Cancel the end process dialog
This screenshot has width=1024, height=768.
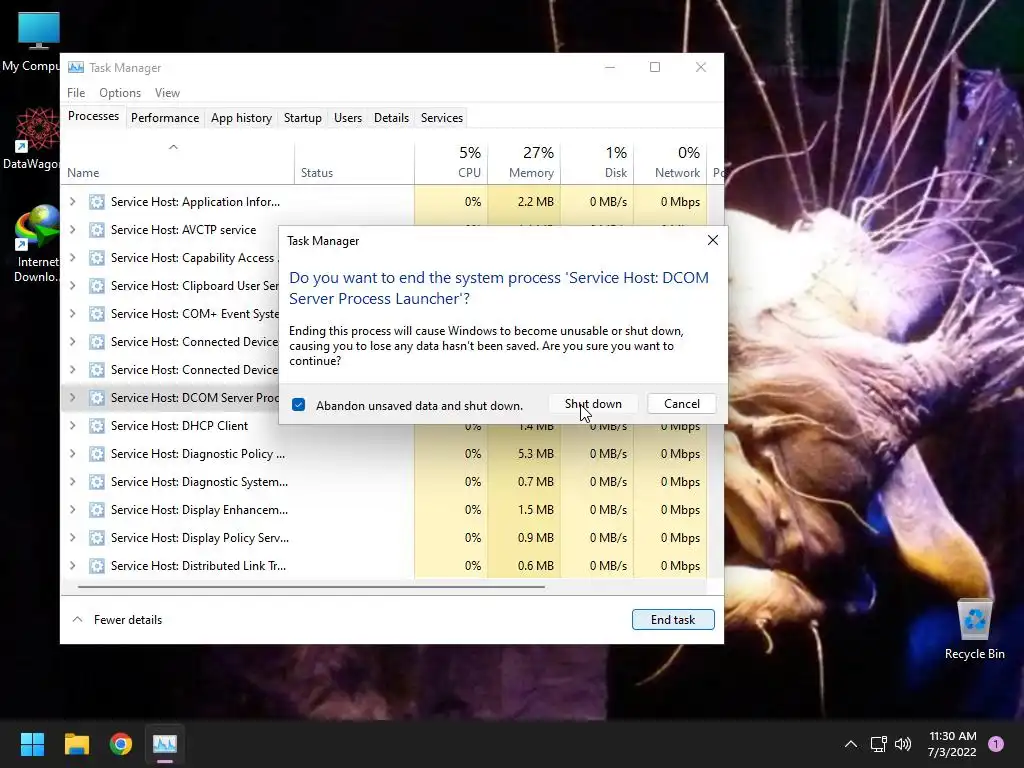click(x=681, y=404)
